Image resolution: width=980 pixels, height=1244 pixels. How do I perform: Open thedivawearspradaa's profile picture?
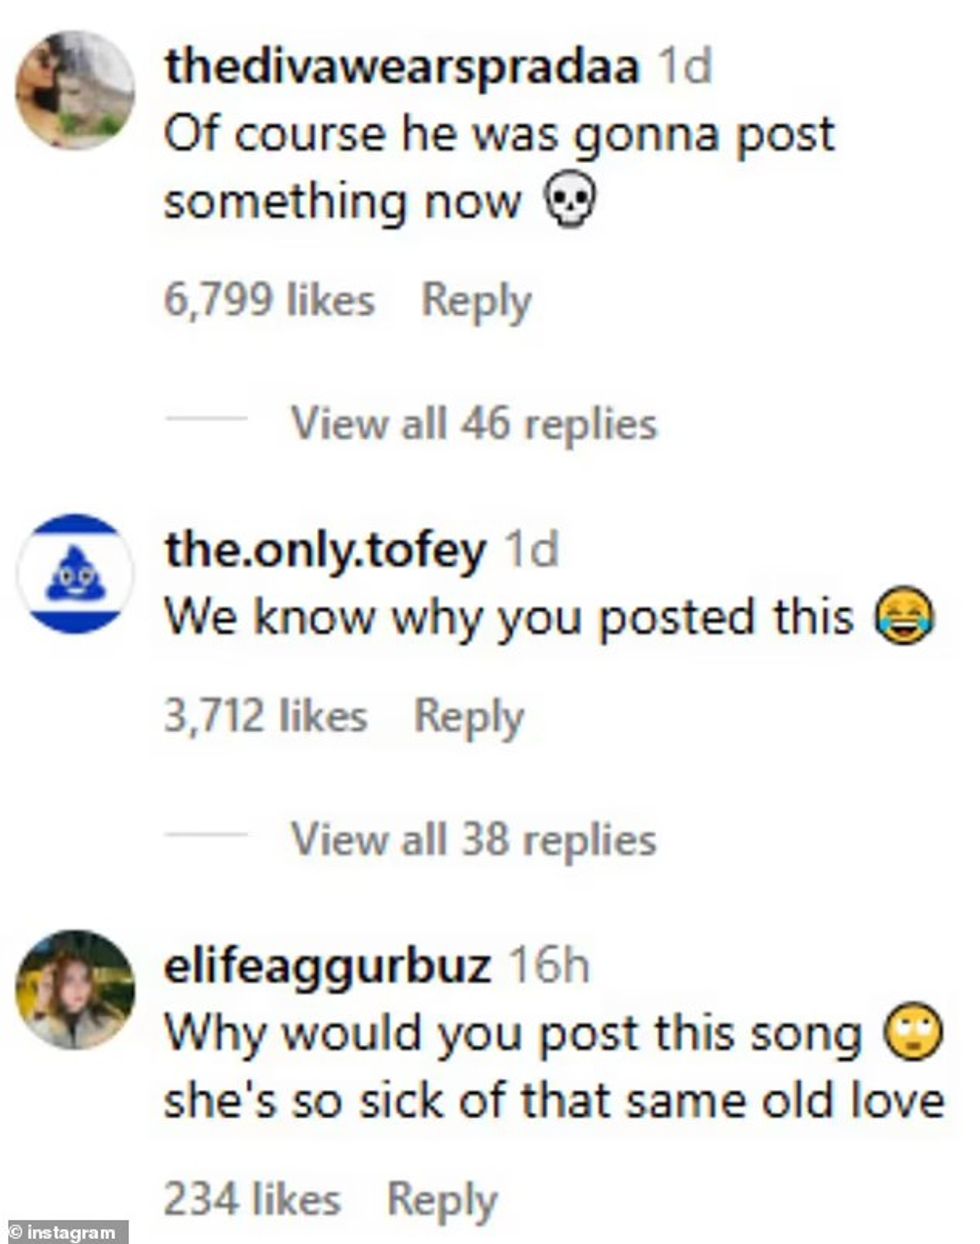pyautogui.click(x=75, y=90)
